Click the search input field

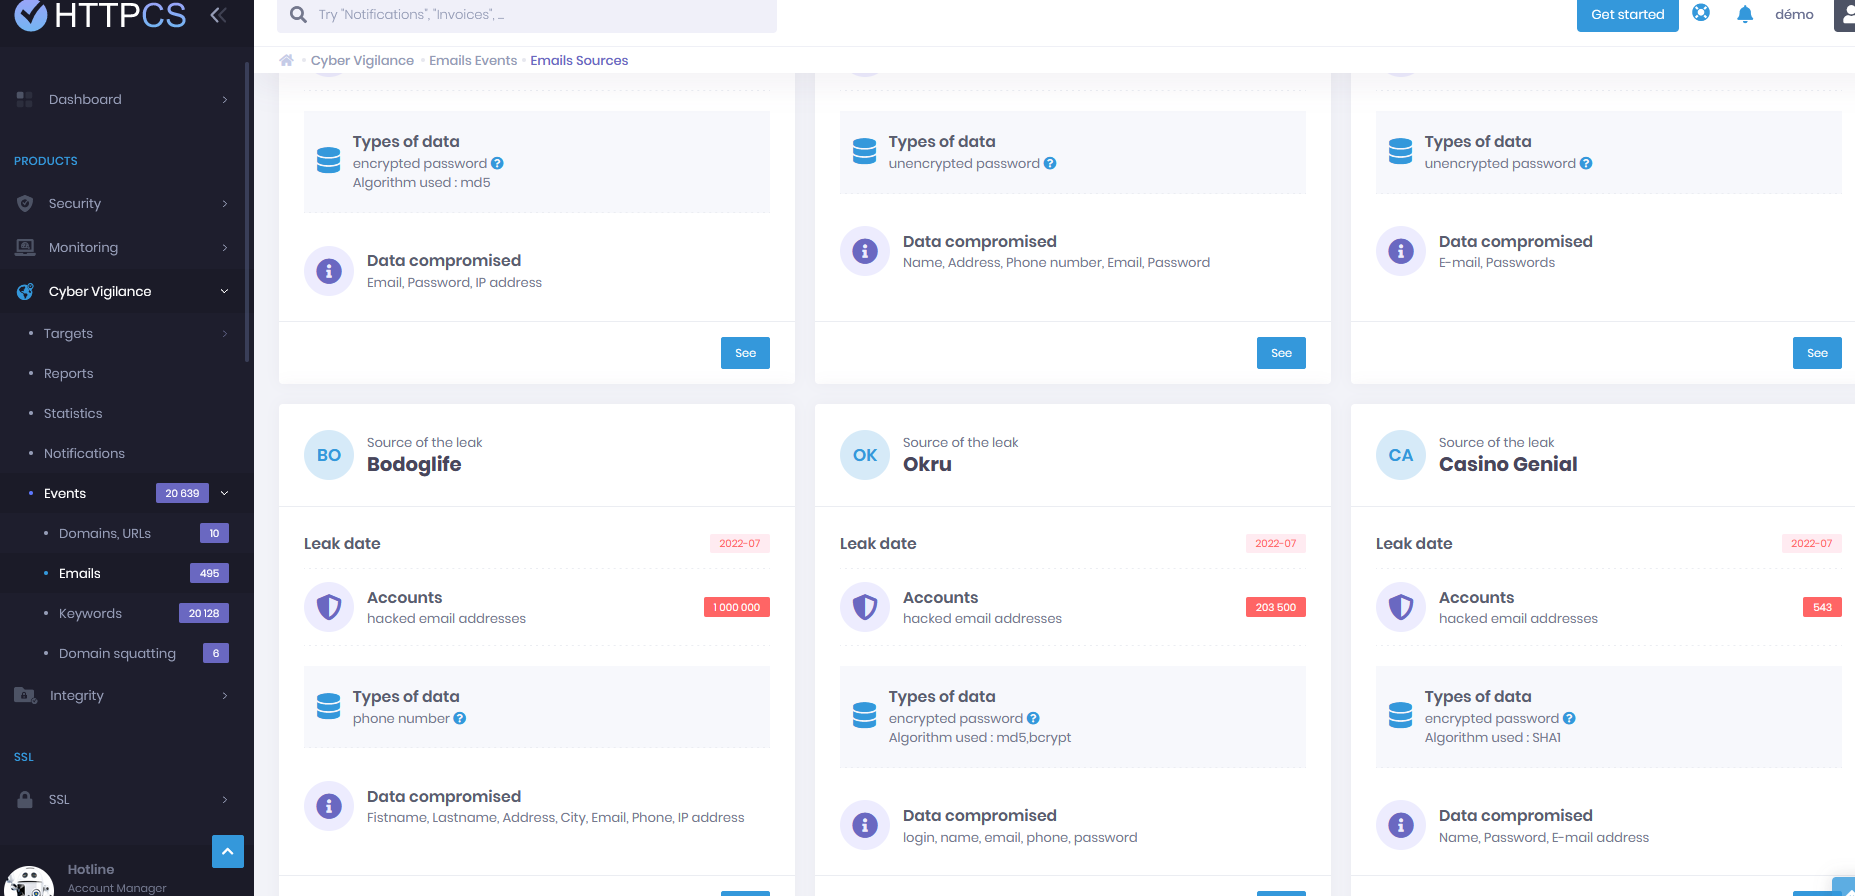tap(527, 14)
